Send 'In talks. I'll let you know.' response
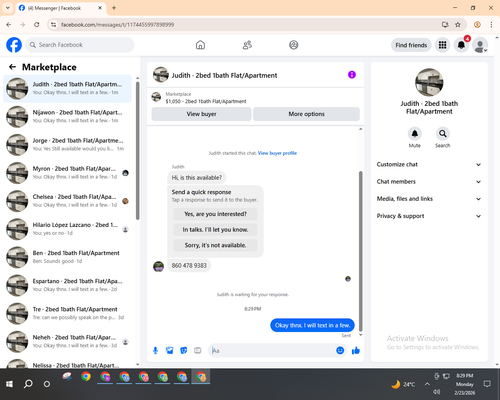 point(215,230)
